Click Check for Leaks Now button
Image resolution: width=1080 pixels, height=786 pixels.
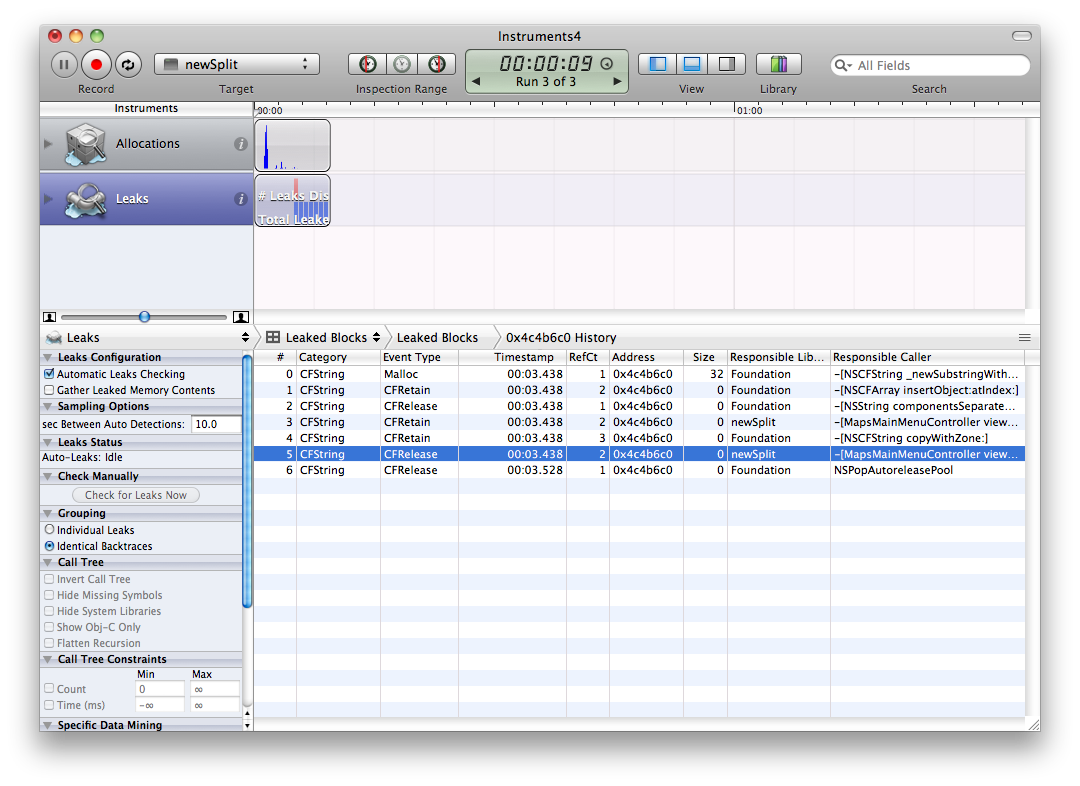[x=136, y=495]
